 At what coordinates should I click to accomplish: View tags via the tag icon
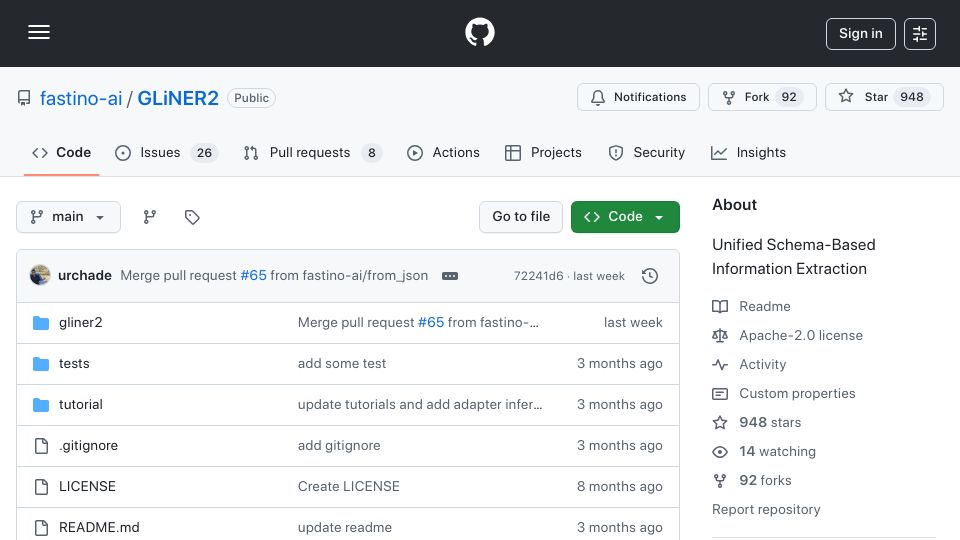click(192, 217)
